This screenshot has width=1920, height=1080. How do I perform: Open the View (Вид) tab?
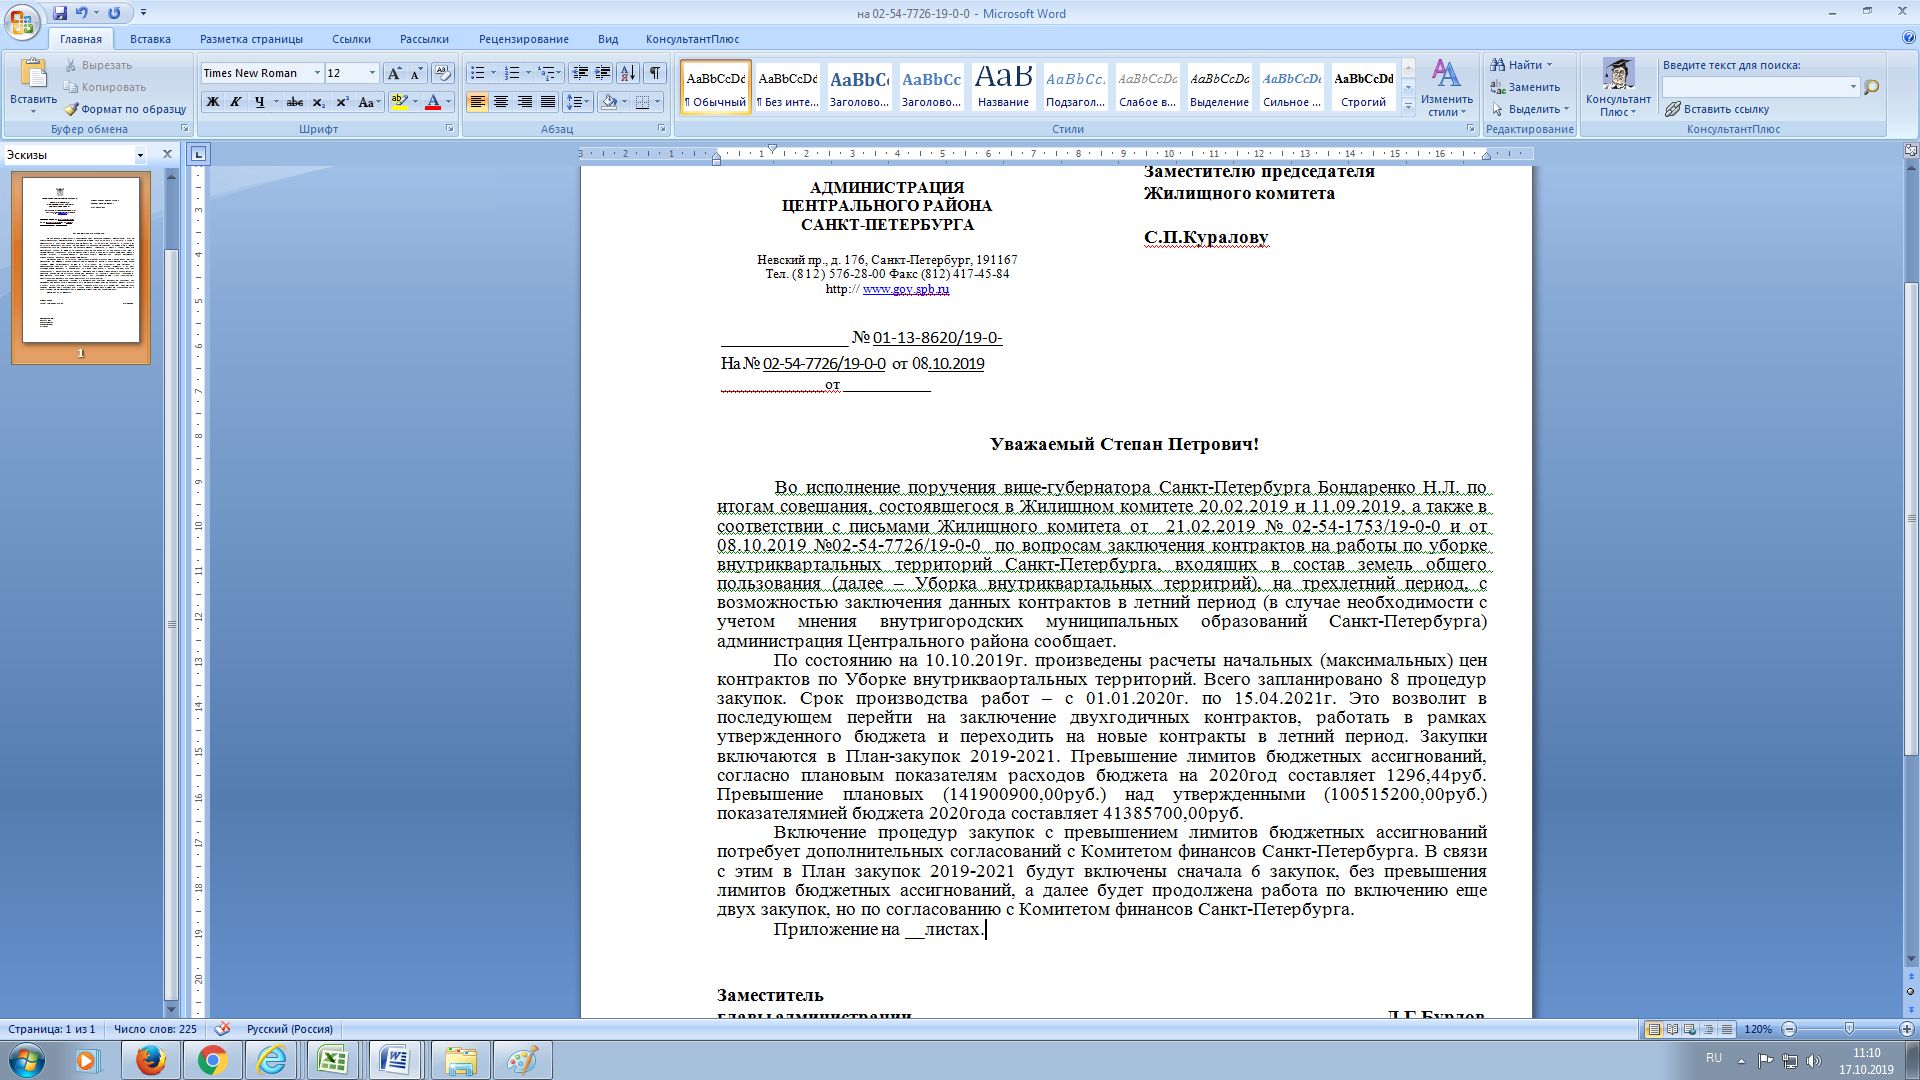(x=608, y=39)
